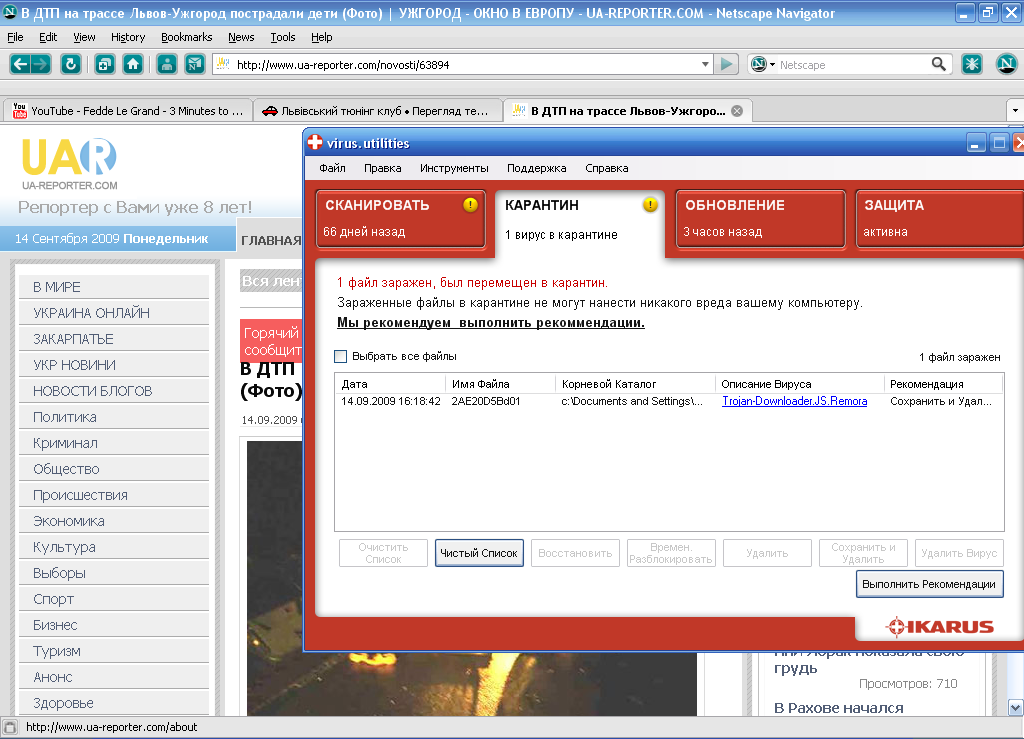Open the Файл menu in virus.utilities
The image size is (1024, 739).
[x=332, y=168]
